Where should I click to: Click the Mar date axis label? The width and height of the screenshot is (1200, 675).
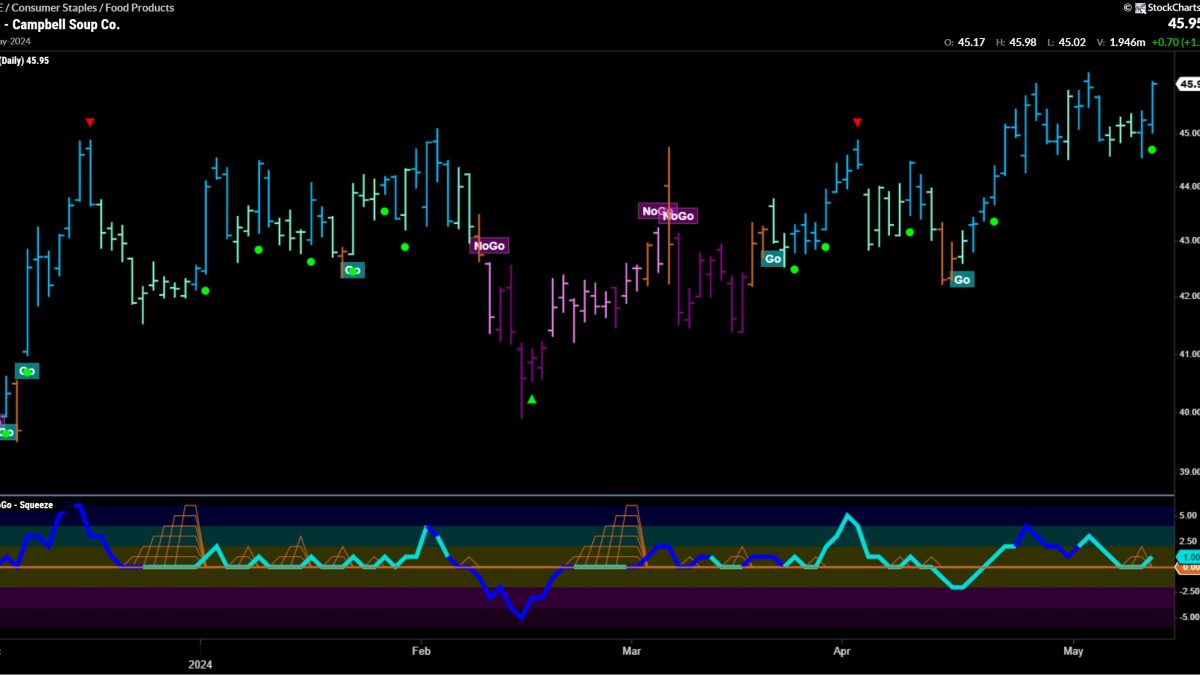click(x=632, y=650)
